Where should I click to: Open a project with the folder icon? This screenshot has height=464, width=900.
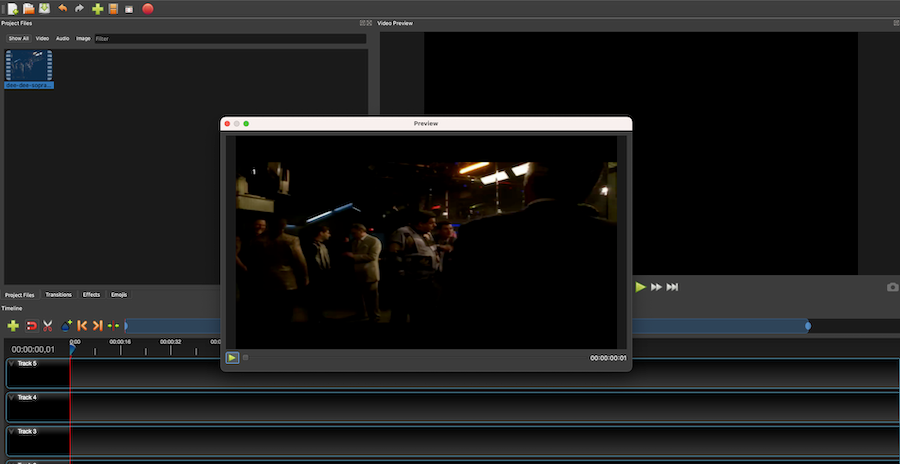[28, 9]
